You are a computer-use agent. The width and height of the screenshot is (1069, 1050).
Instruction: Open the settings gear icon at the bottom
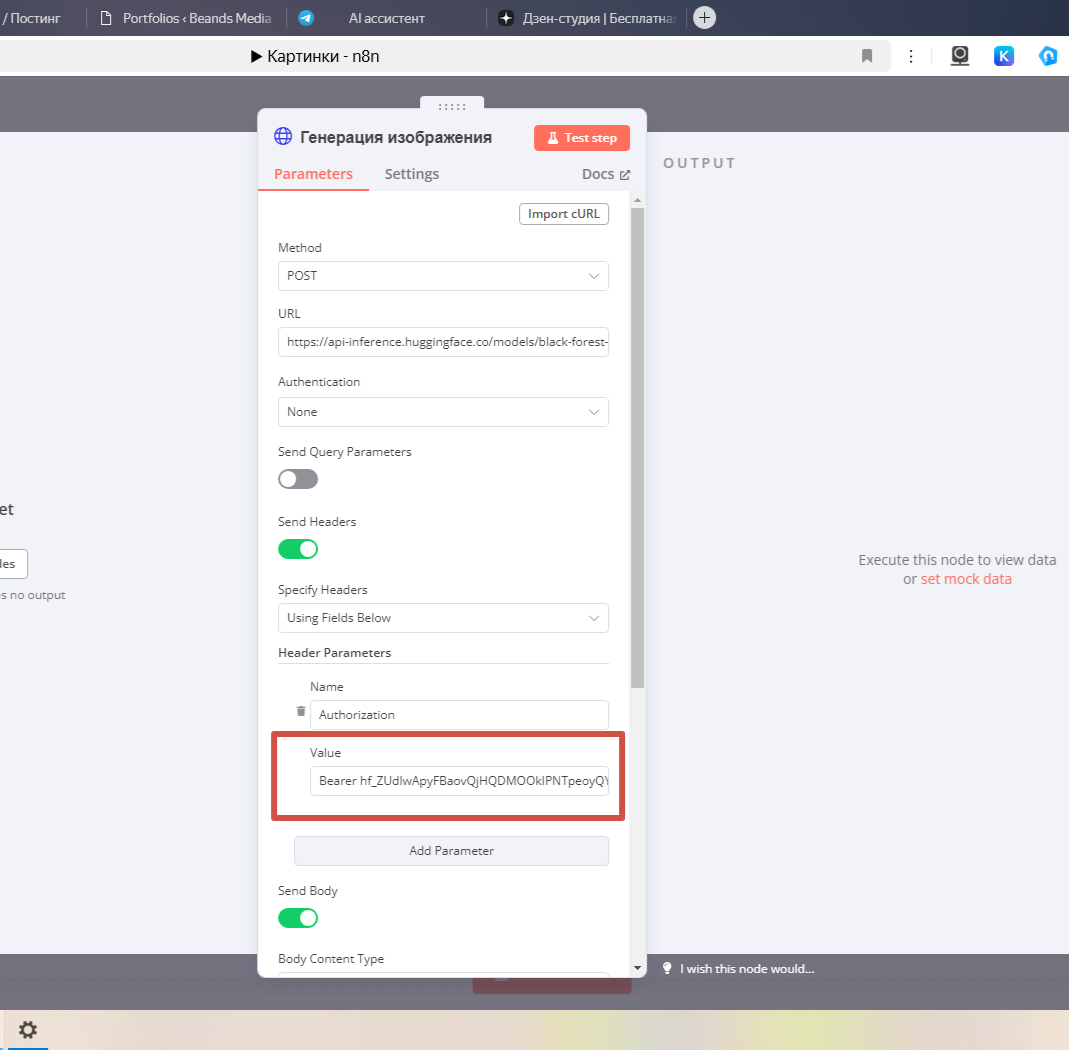[x=27, y=1030]
